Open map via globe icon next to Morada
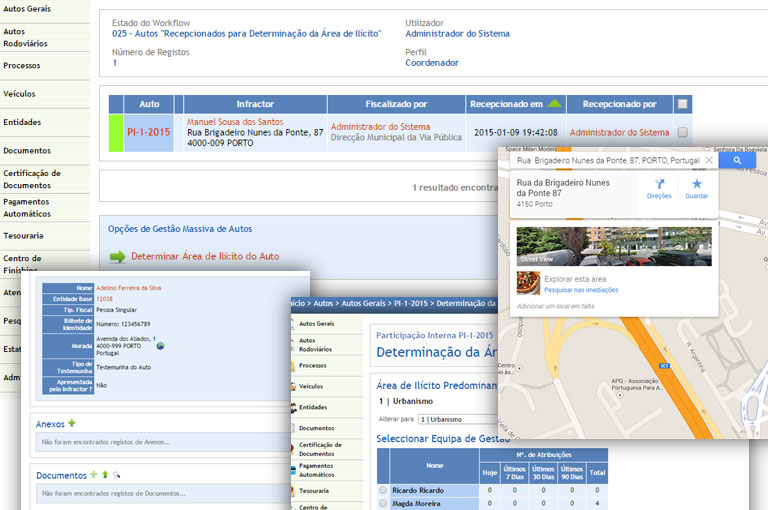768x510 pixels. coord(160,346)
